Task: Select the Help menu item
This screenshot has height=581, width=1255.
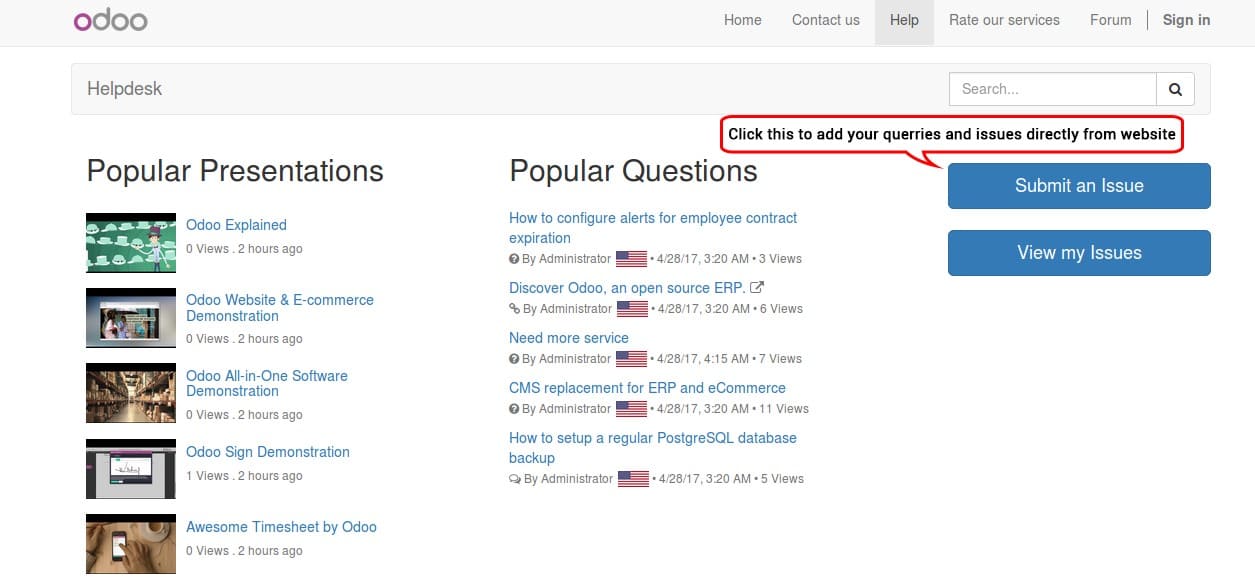Action: [904, 20]
